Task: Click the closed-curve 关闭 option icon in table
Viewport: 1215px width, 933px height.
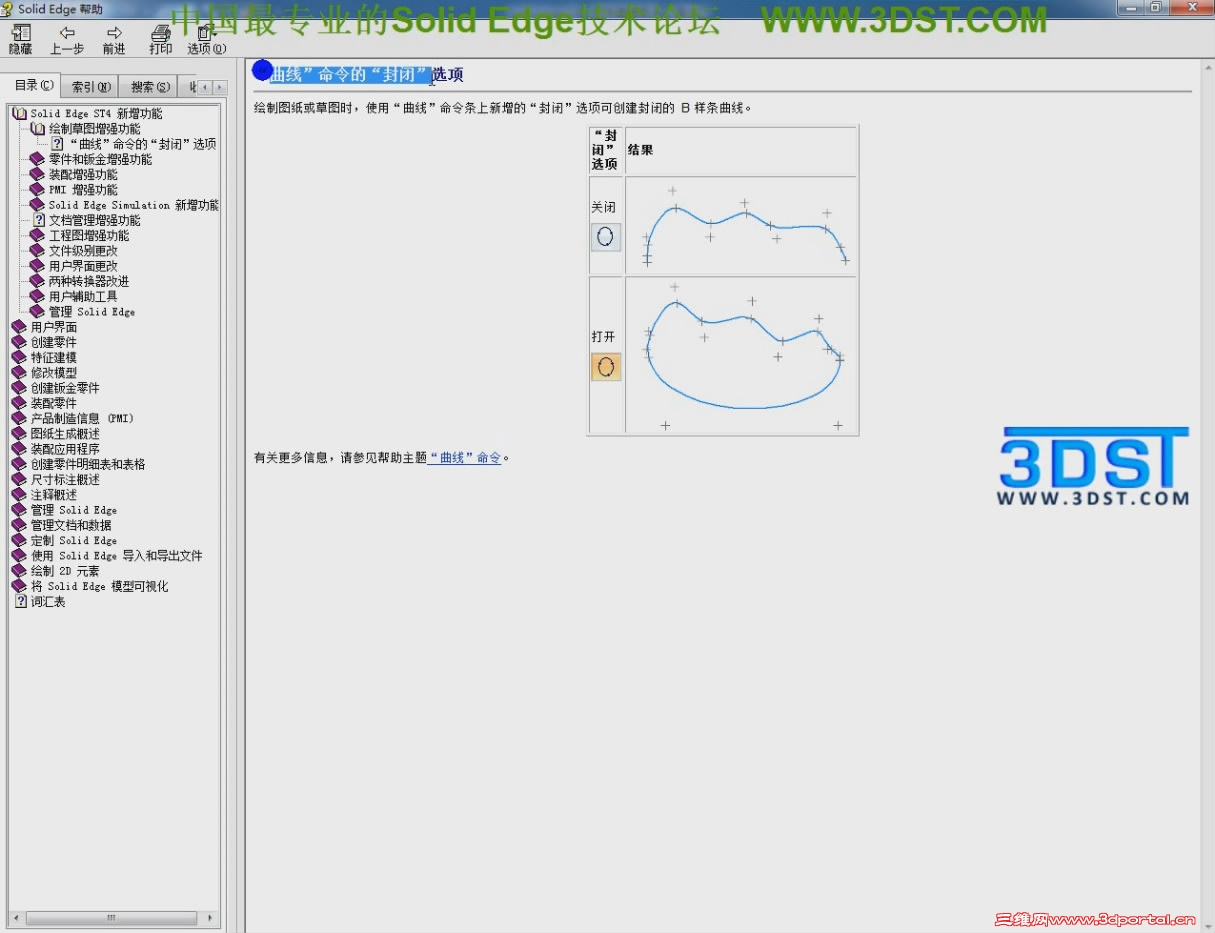Action: (x=605, y=237)
